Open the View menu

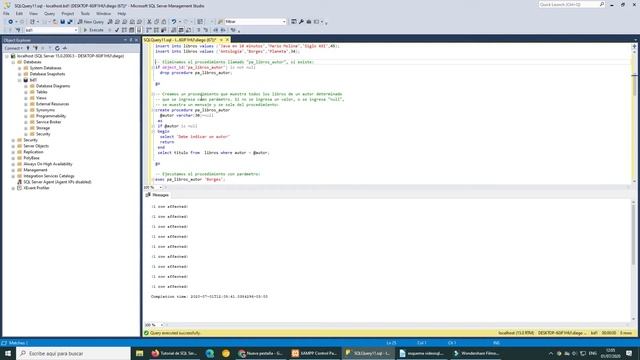[x=33, y=13]
